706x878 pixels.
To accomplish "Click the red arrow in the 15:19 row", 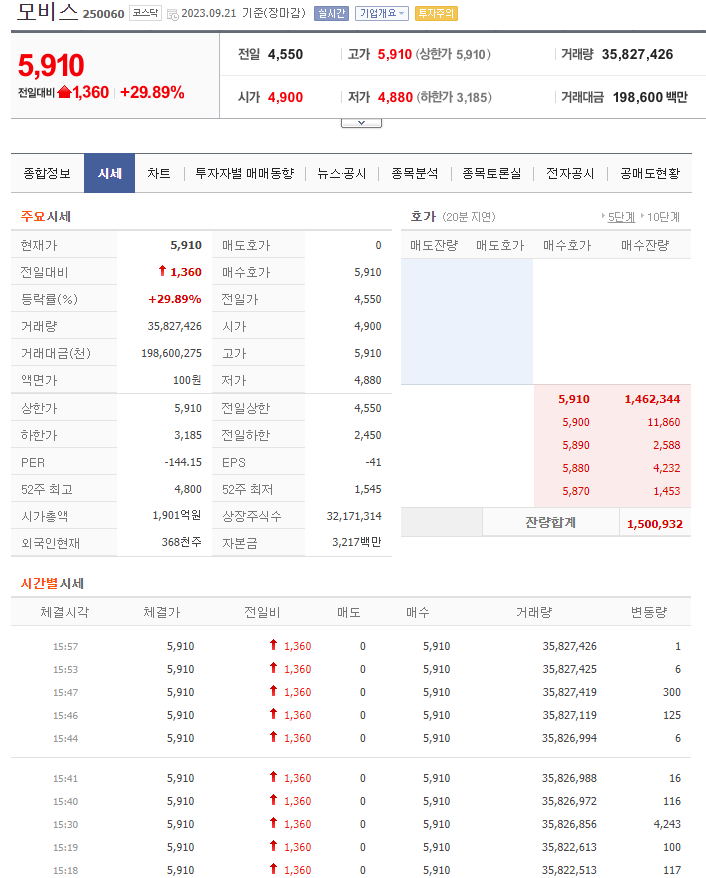I will pyautogui.click(x=273, y=846).
